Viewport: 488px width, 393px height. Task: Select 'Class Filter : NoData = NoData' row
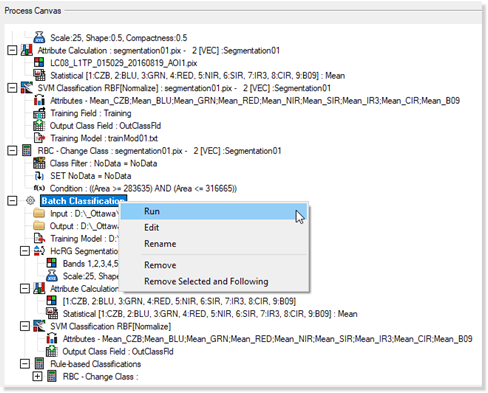(103, 164)
